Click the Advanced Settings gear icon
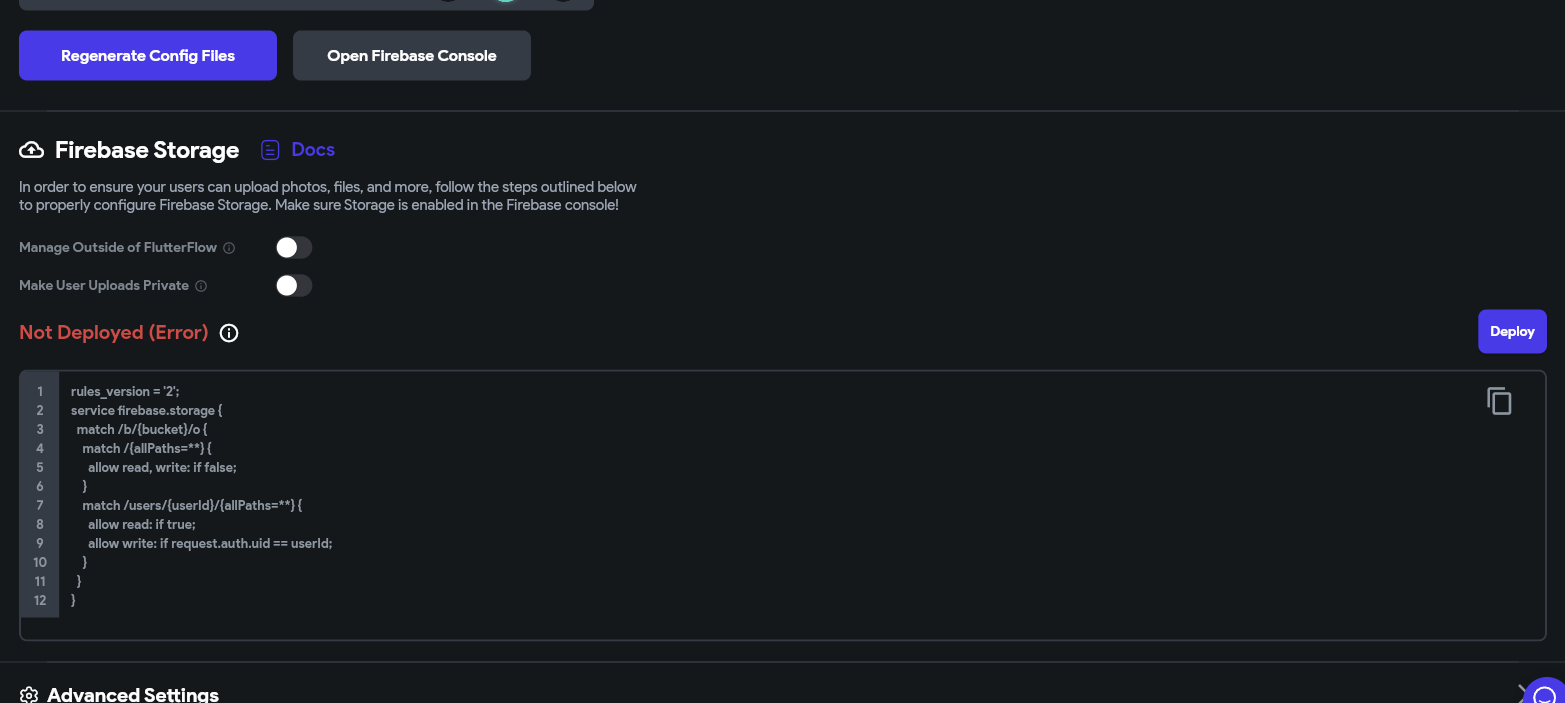The width and height of the screenshot is (1565, 703). 29,695
